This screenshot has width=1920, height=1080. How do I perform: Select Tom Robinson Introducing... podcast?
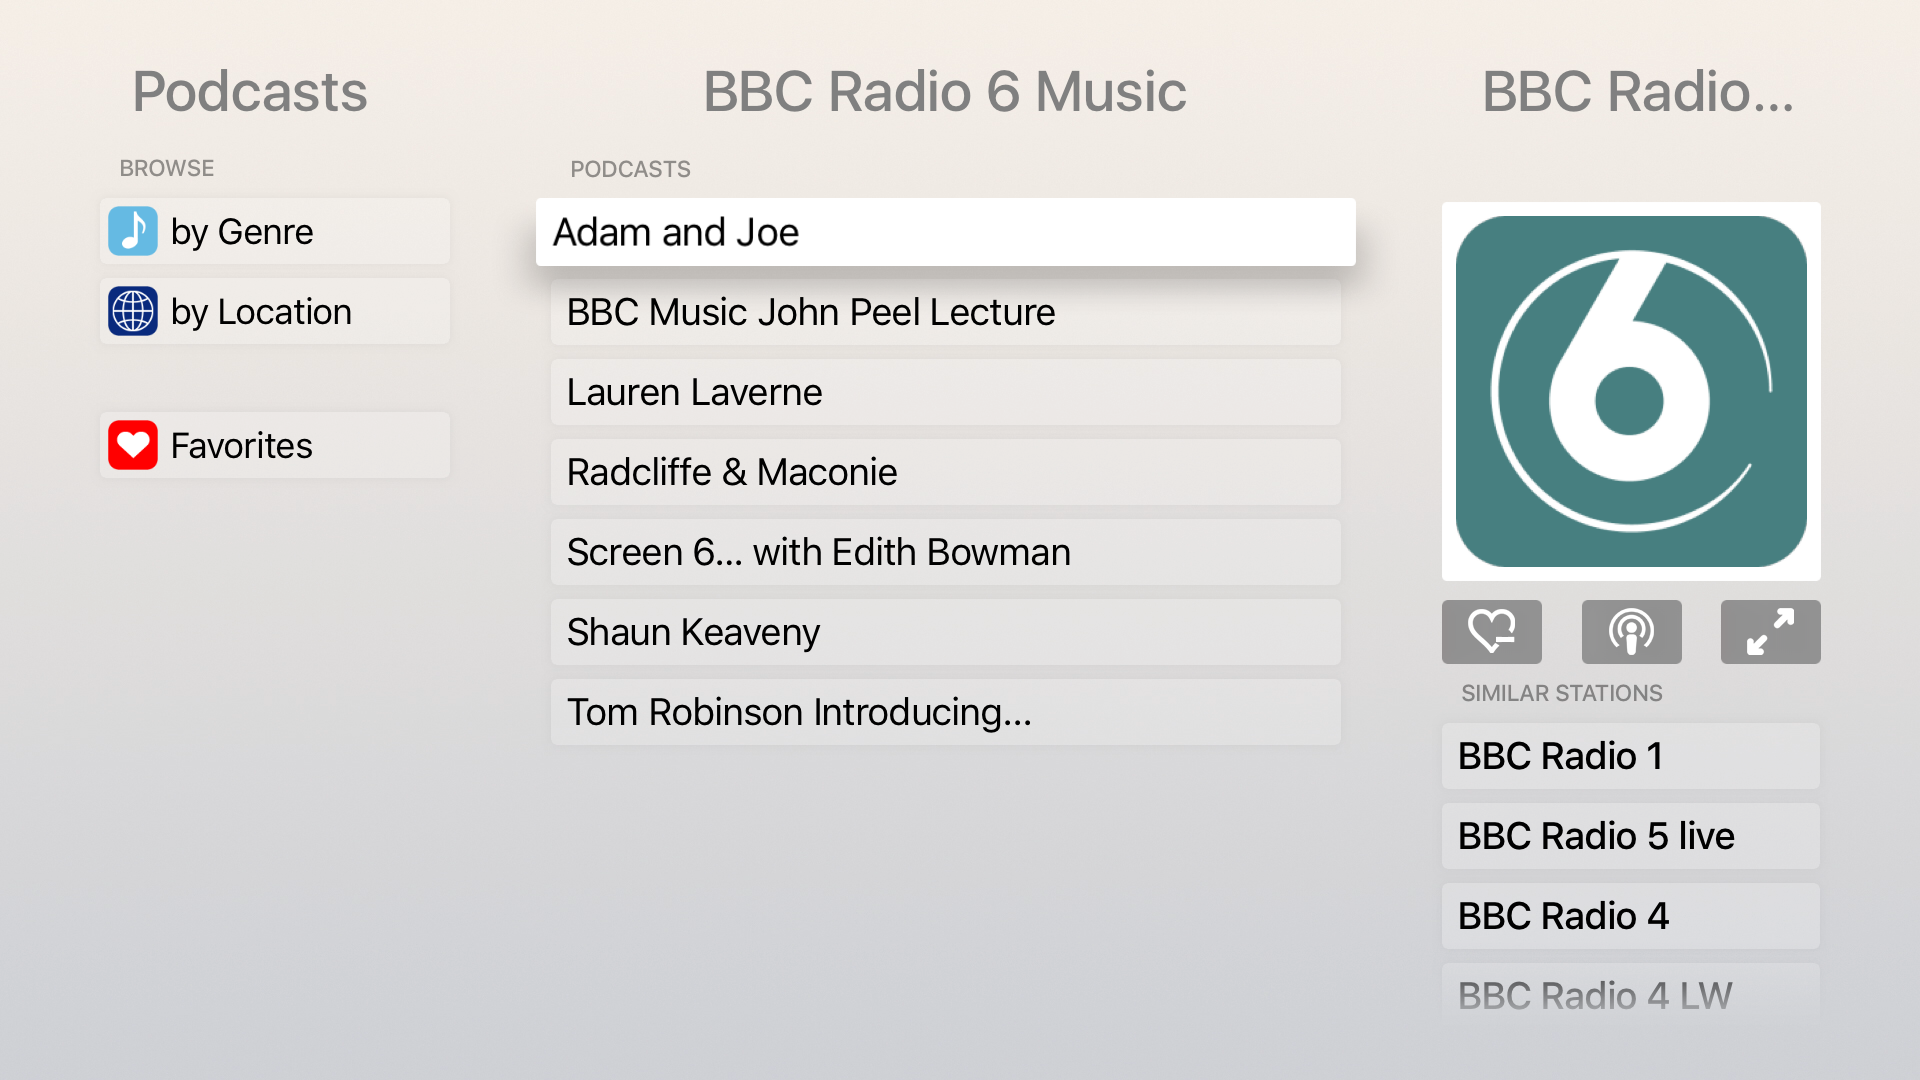click(946, 712)
